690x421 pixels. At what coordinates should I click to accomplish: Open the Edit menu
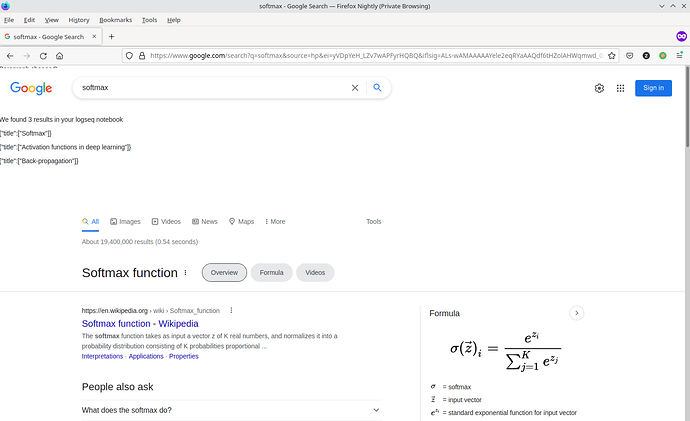(29, 20)
